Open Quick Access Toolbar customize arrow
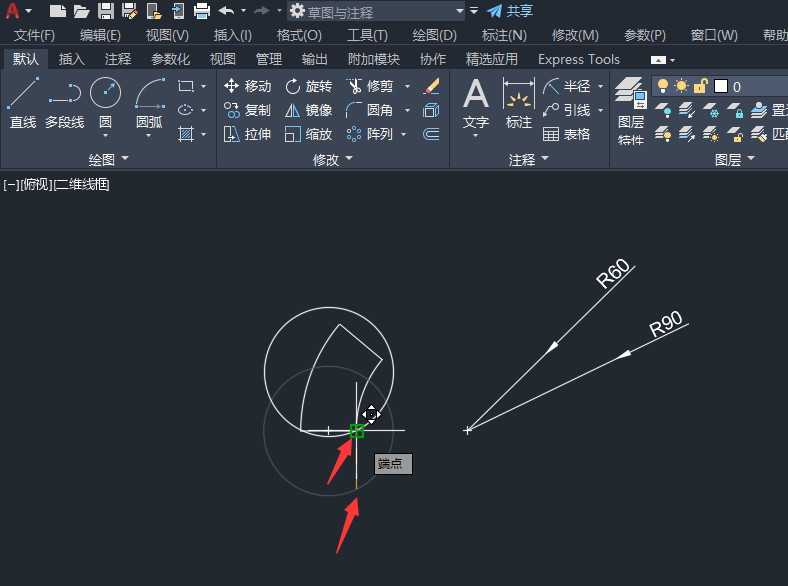Screen dimensions: 788x586 tap(474, 11)
